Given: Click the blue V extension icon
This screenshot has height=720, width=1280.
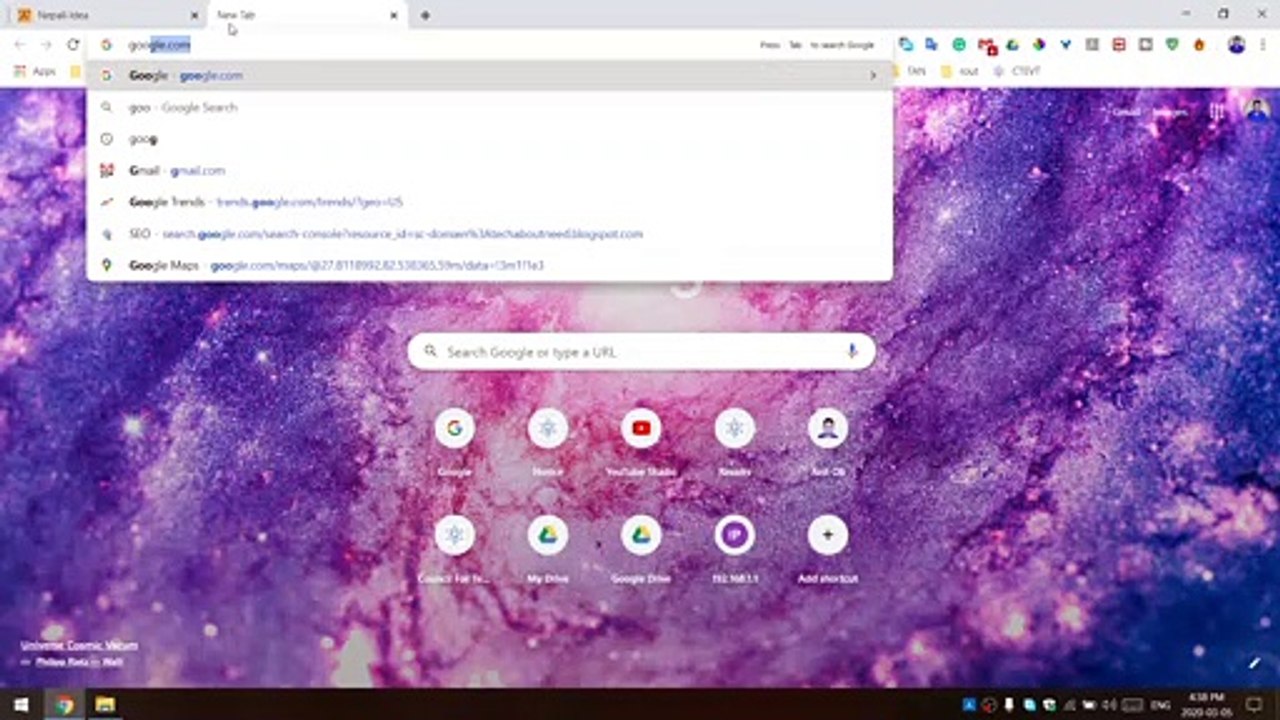Looking at the screenshot, I should pyautogui.click(x=1066, y=45).
